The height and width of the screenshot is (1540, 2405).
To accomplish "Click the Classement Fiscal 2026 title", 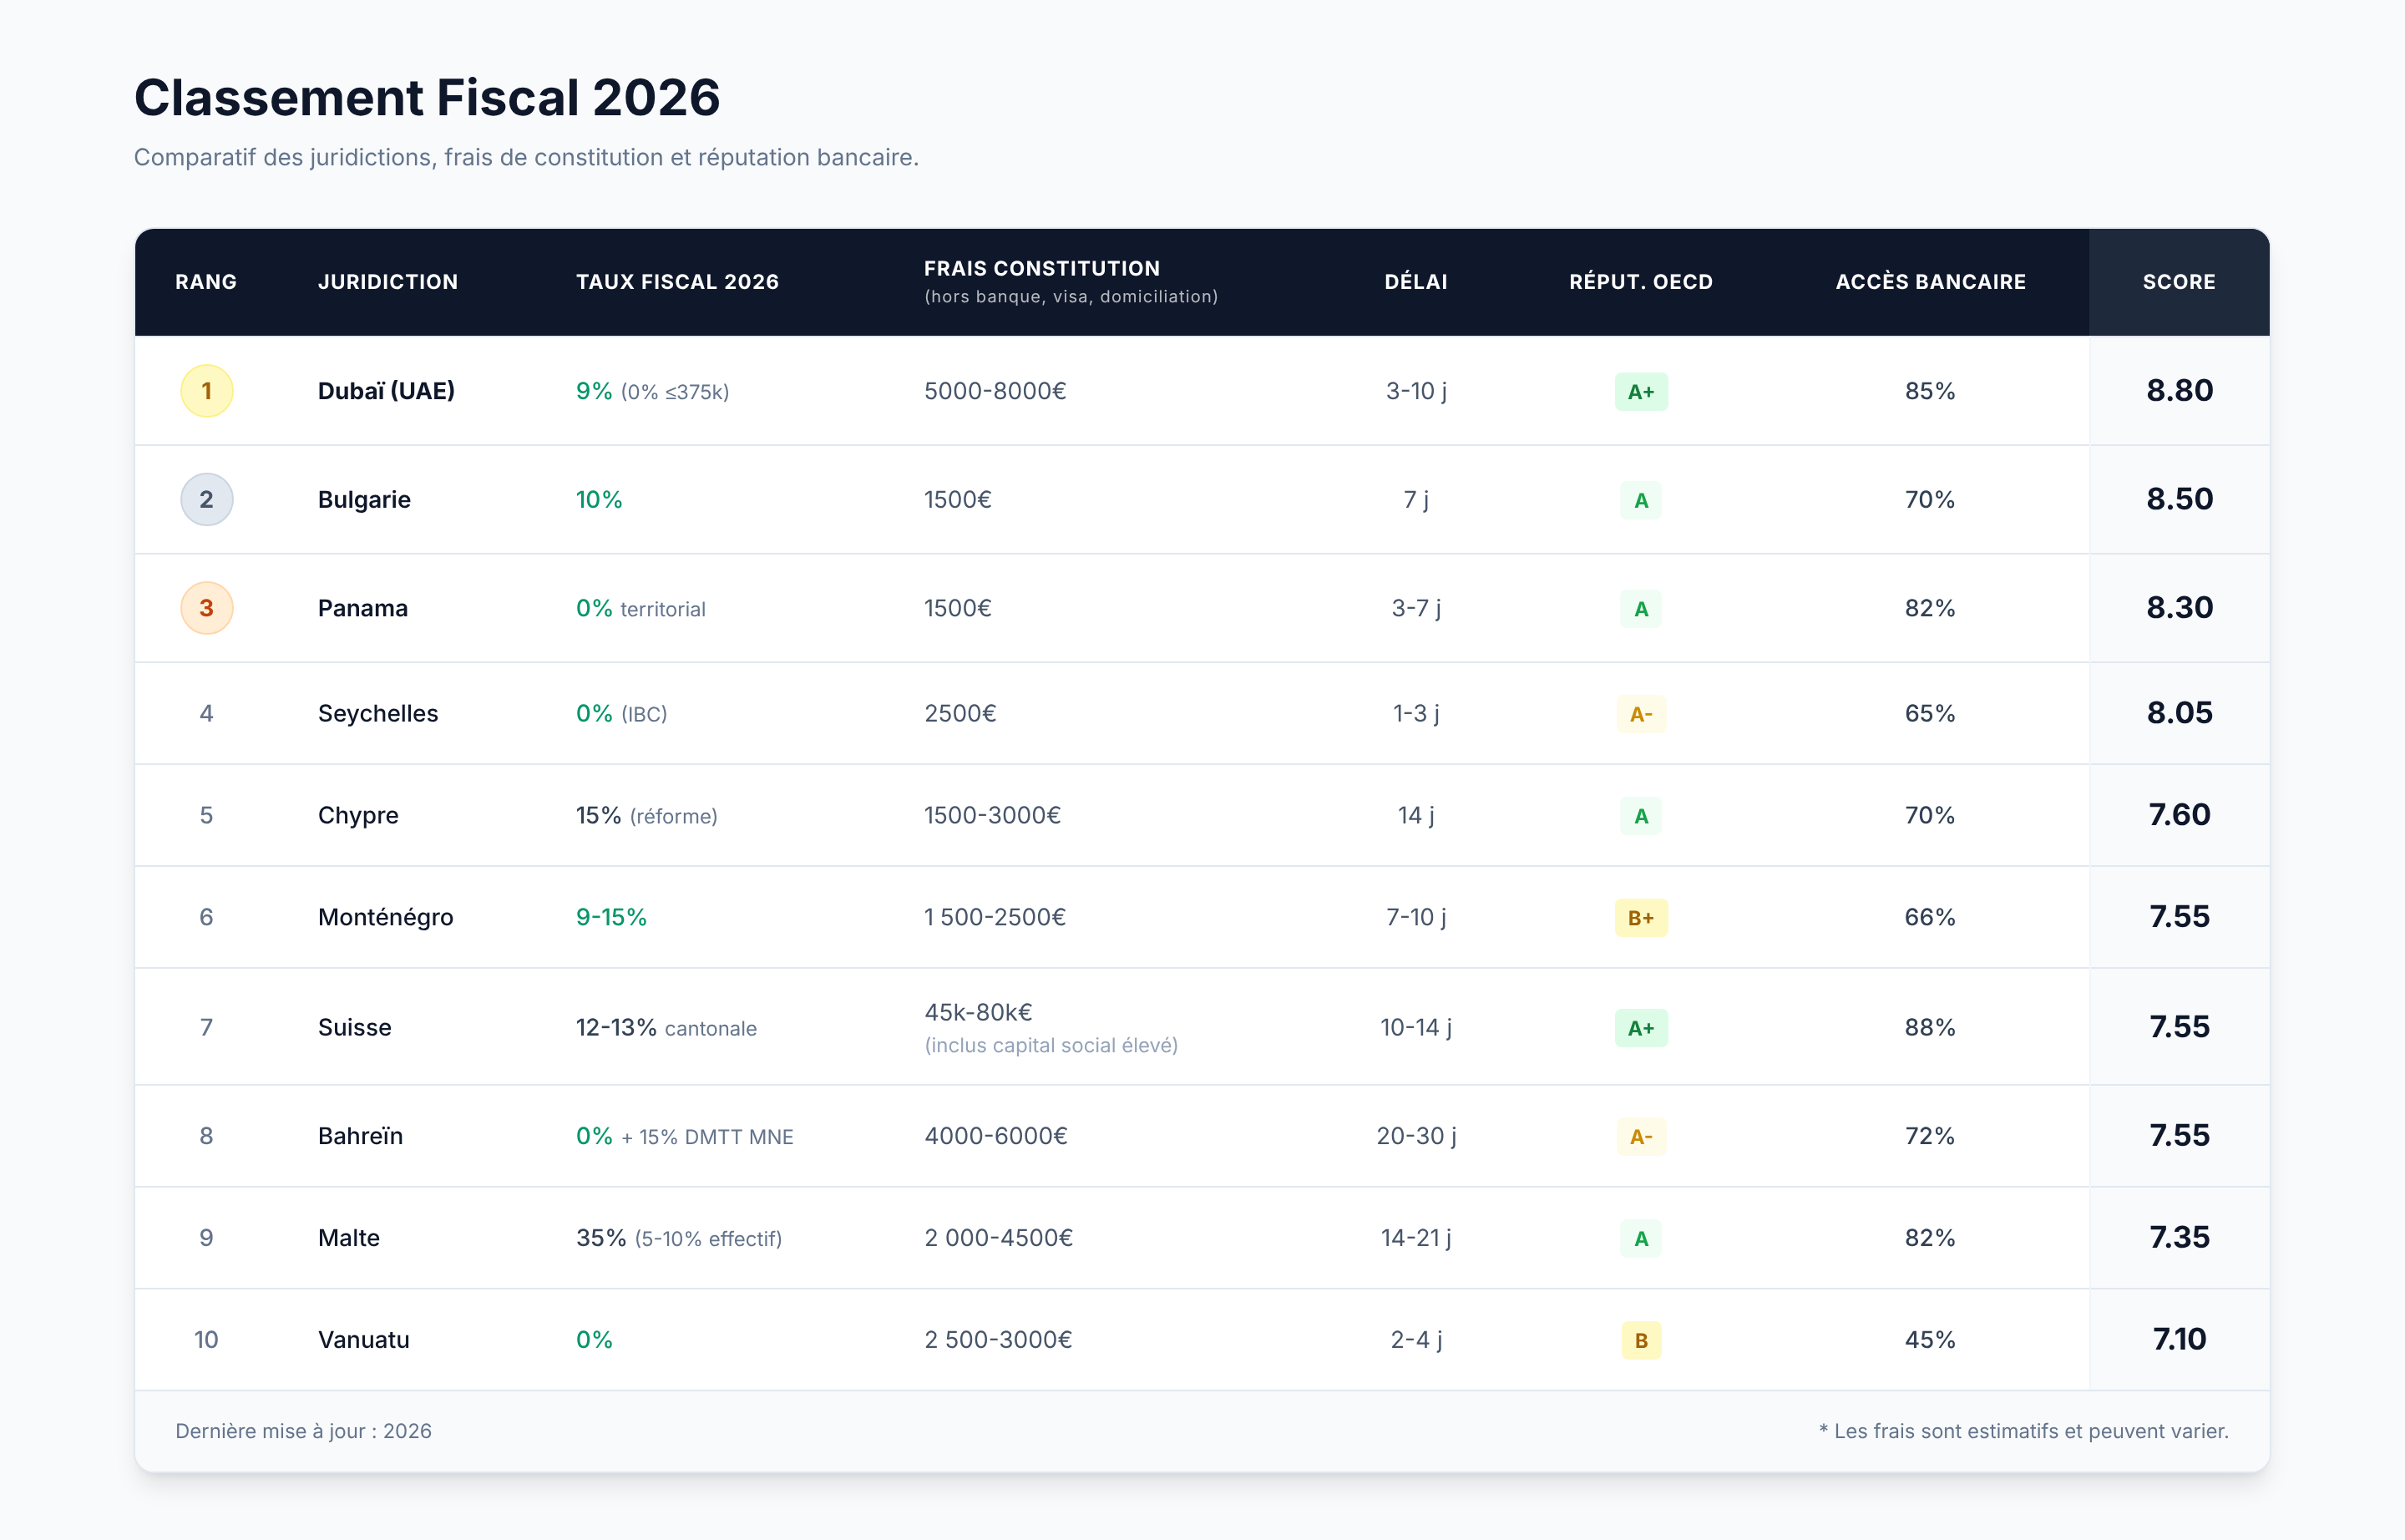I will click(x=427, y=98).
